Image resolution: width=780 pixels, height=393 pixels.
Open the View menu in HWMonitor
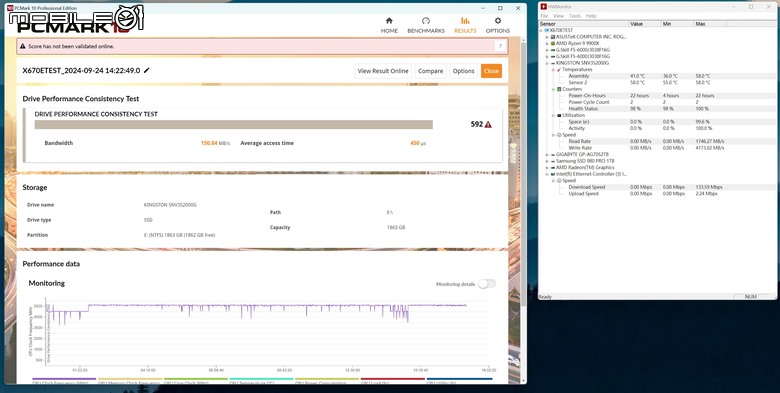[x=559, y=16]
